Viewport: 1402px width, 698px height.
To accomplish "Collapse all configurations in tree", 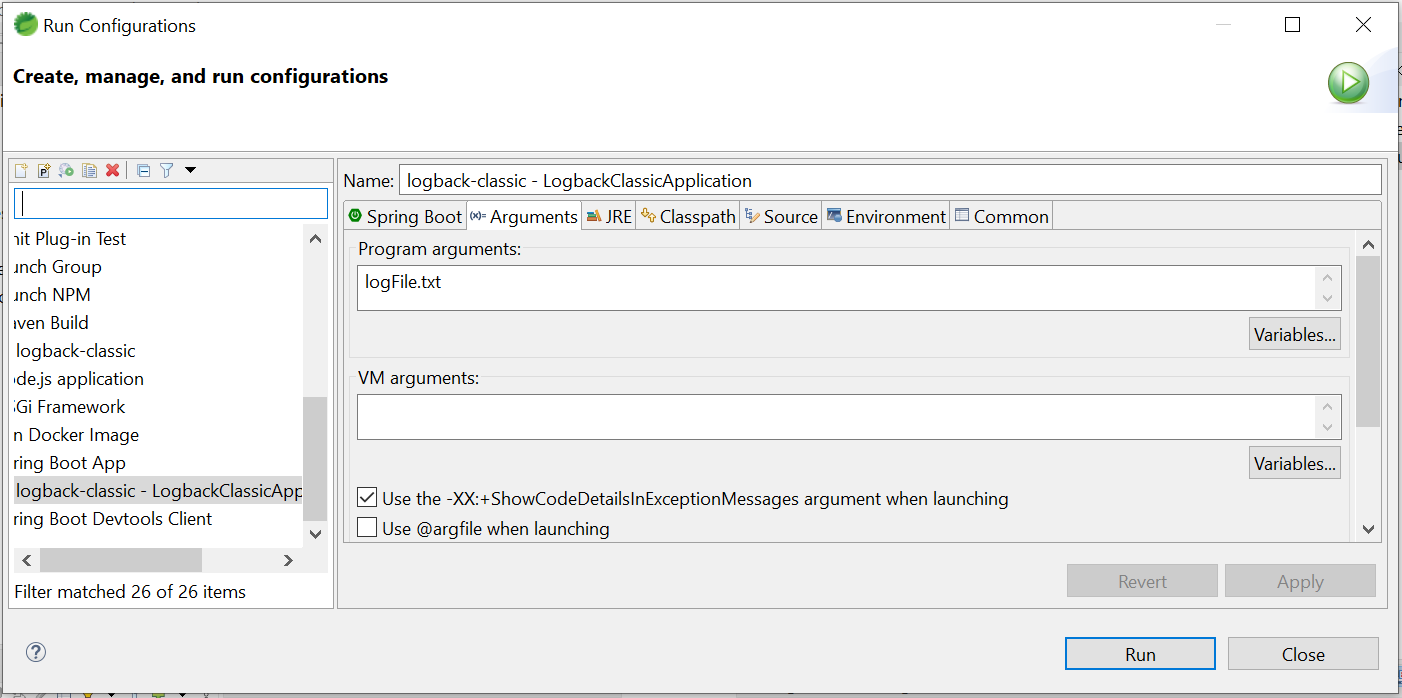I will [143, 171].
